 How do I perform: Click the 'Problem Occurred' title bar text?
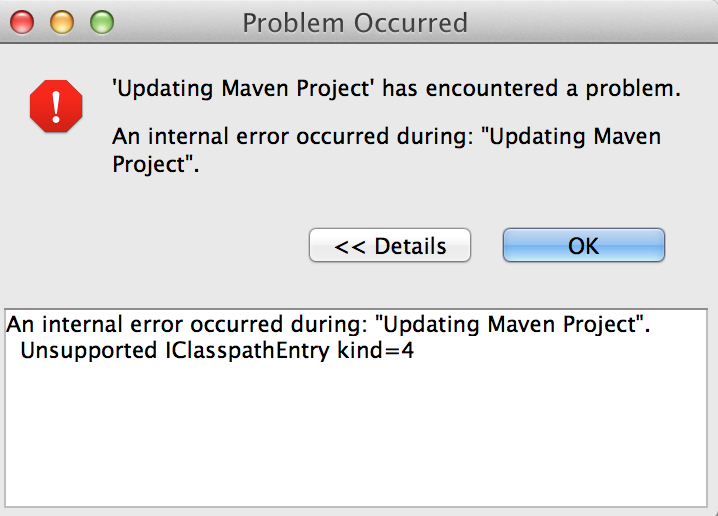[x=355, y=21]
